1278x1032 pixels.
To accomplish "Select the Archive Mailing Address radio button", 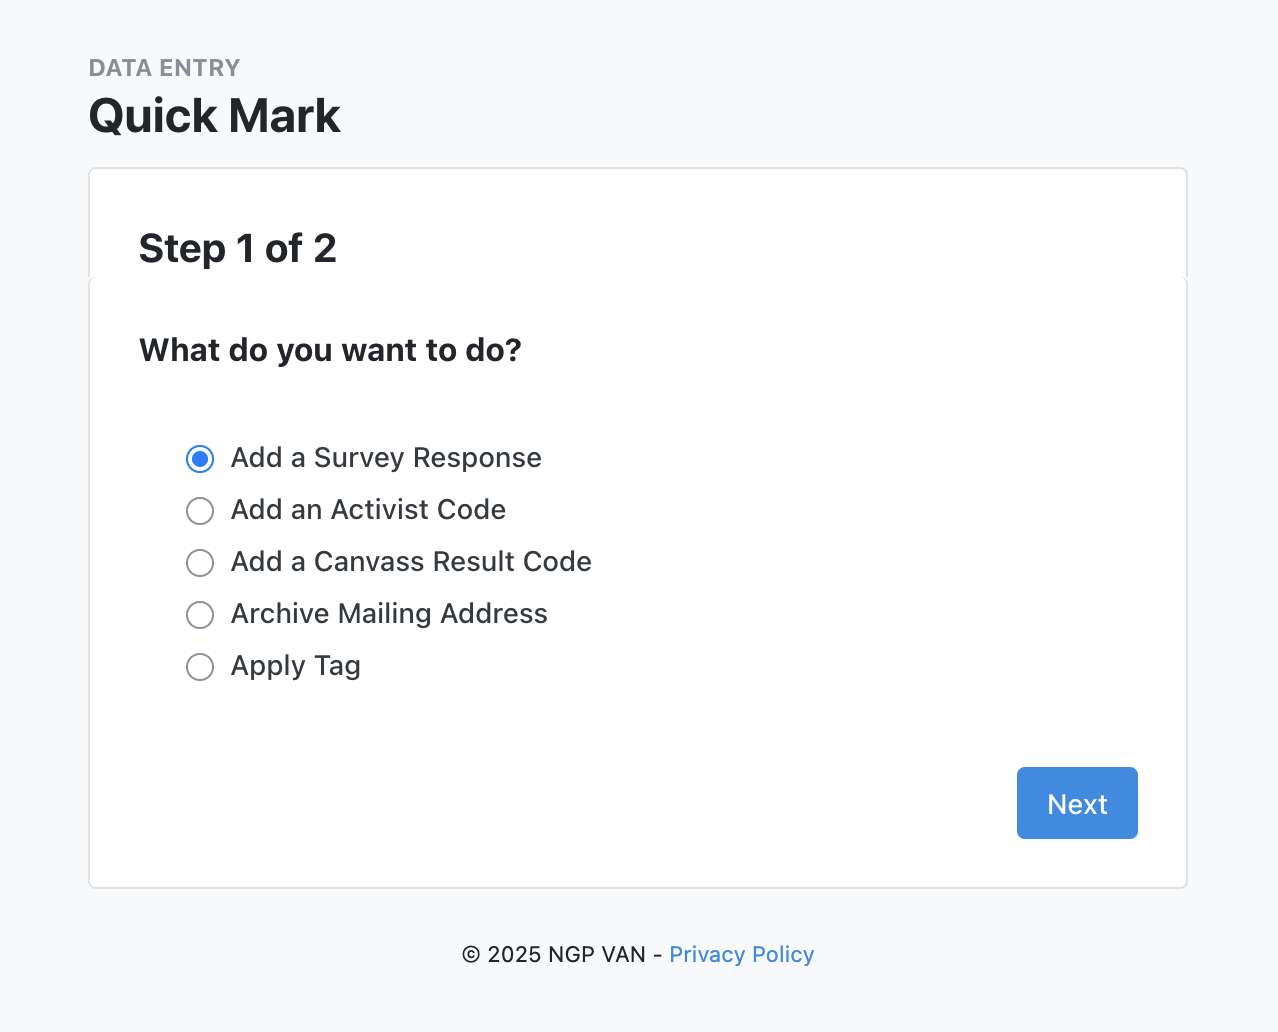I will point(200,615).
